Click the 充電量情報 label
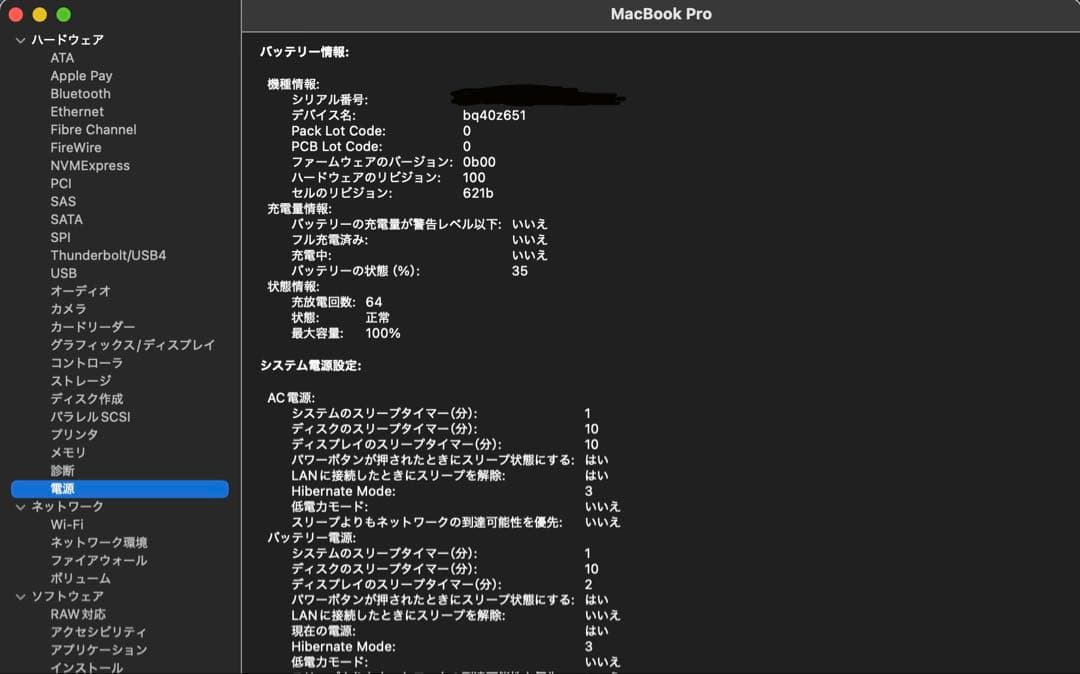 [300, 209]
